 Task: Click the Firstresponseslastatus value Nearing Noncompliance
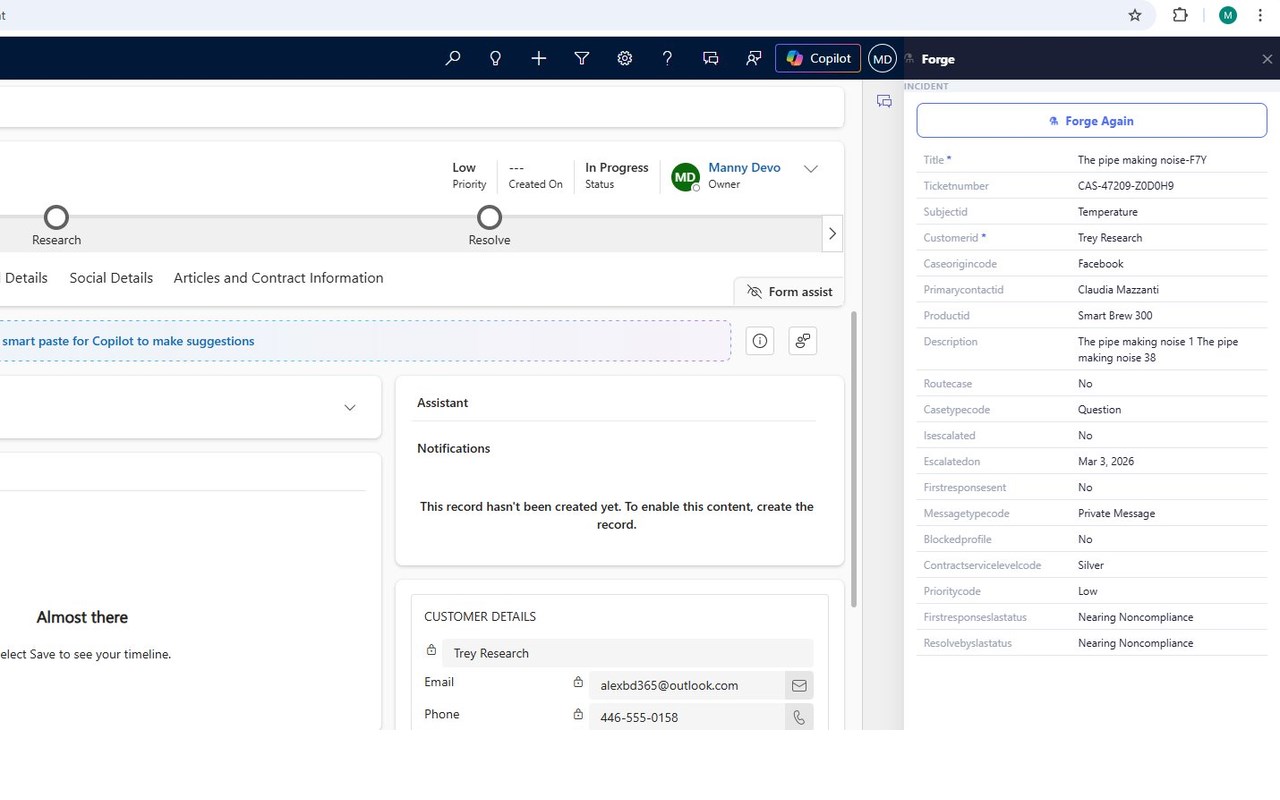coord(1136,618)
